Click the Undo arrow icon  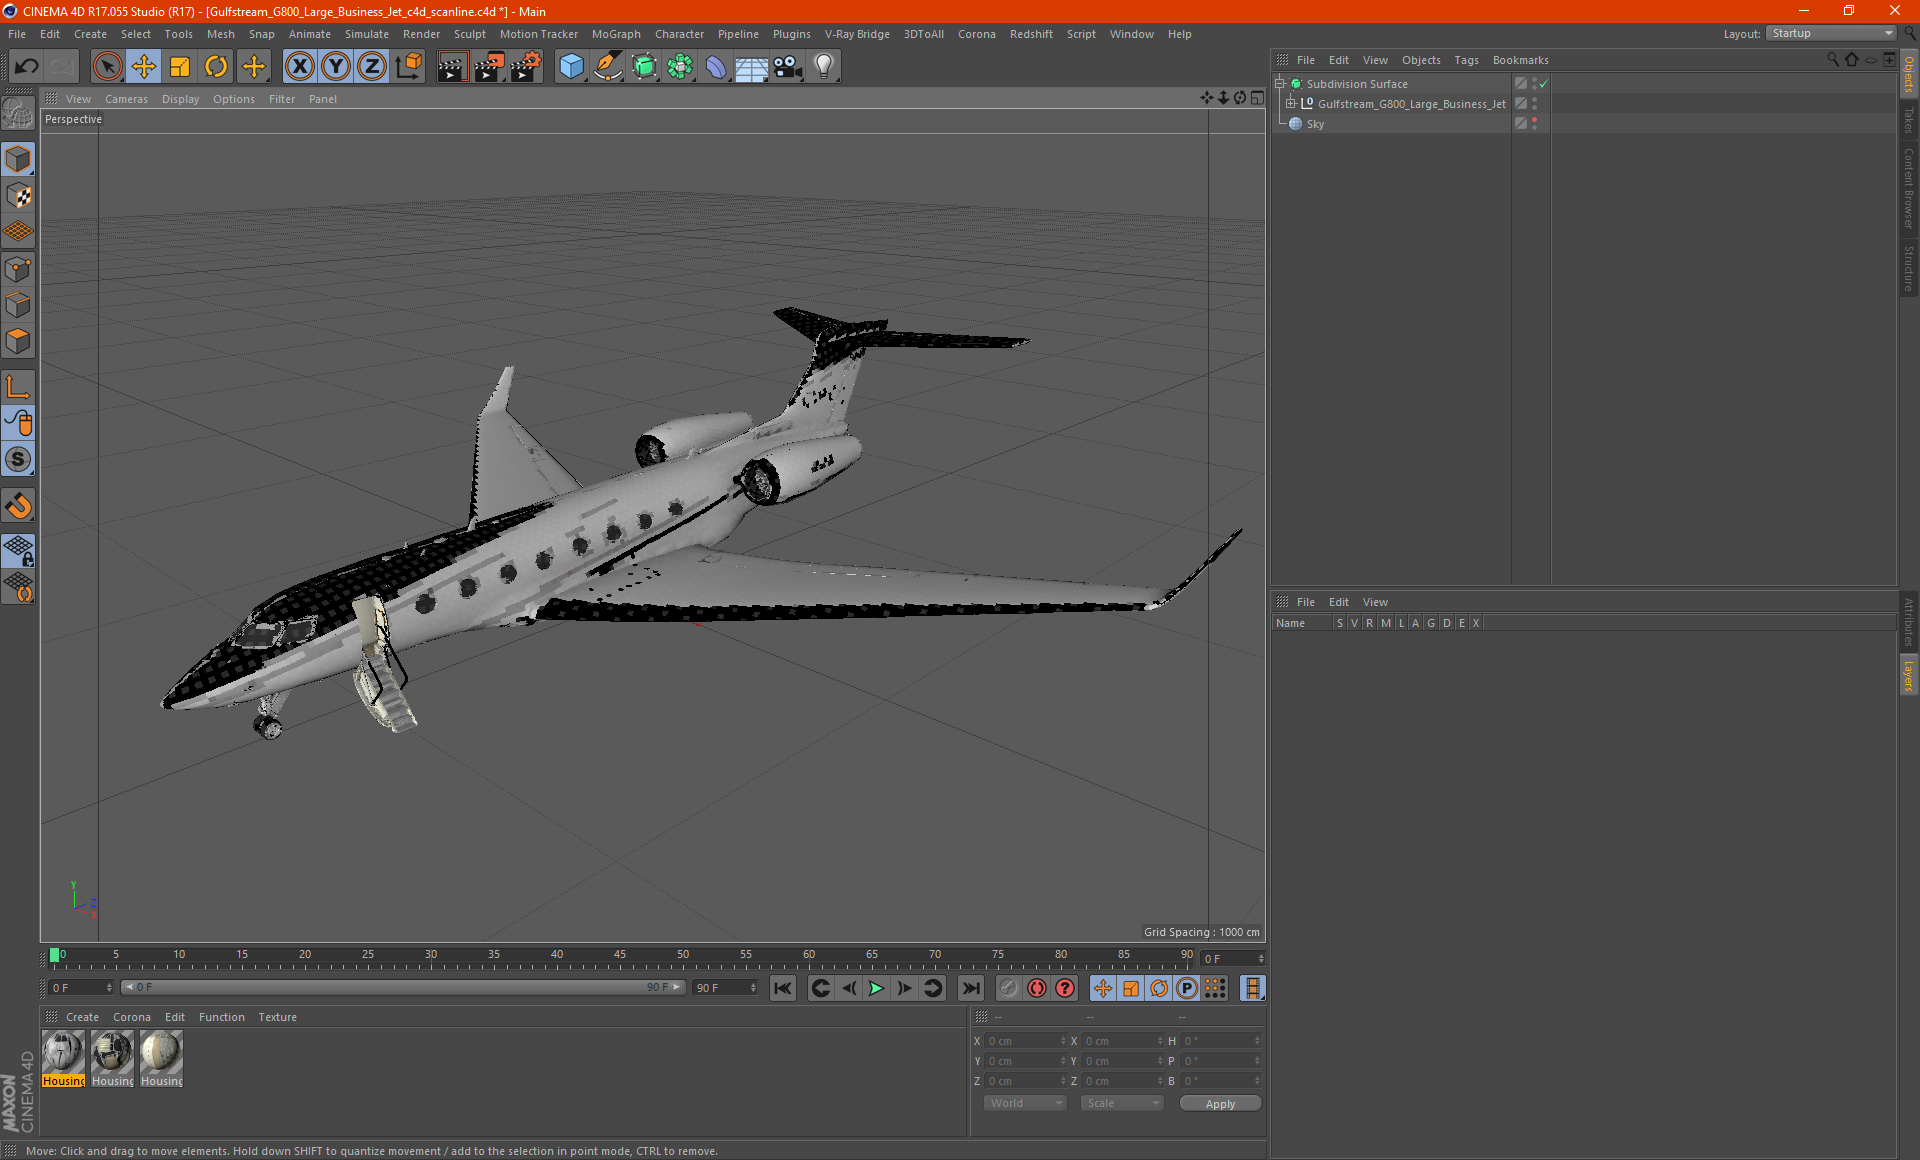click(27, 67)
